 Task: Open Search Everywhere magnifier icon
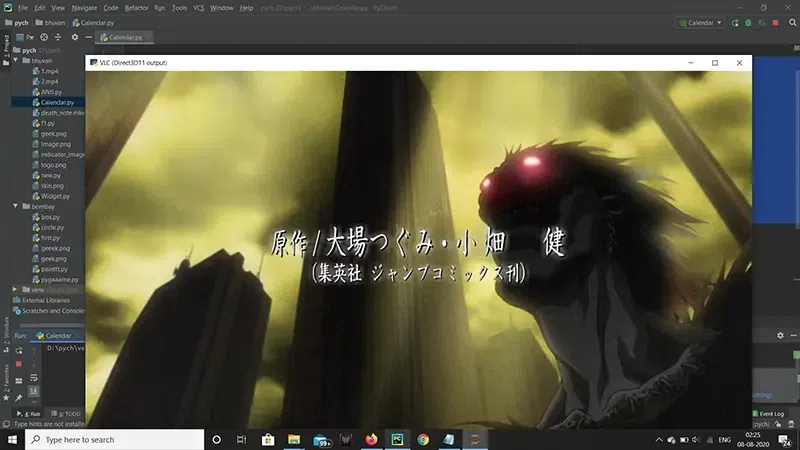coord(792,23)
